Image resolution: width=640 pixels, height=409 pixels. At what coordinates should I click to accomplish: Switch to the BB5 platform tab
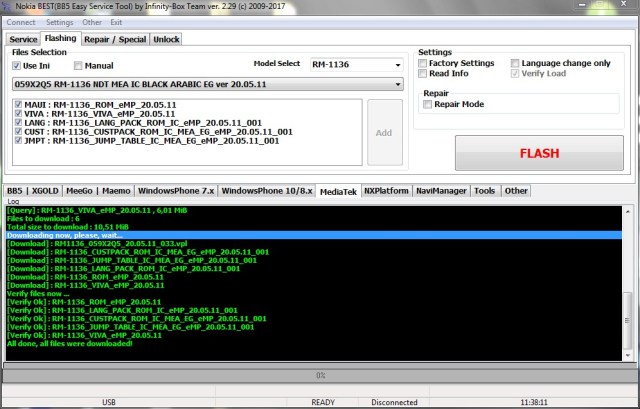15,190
